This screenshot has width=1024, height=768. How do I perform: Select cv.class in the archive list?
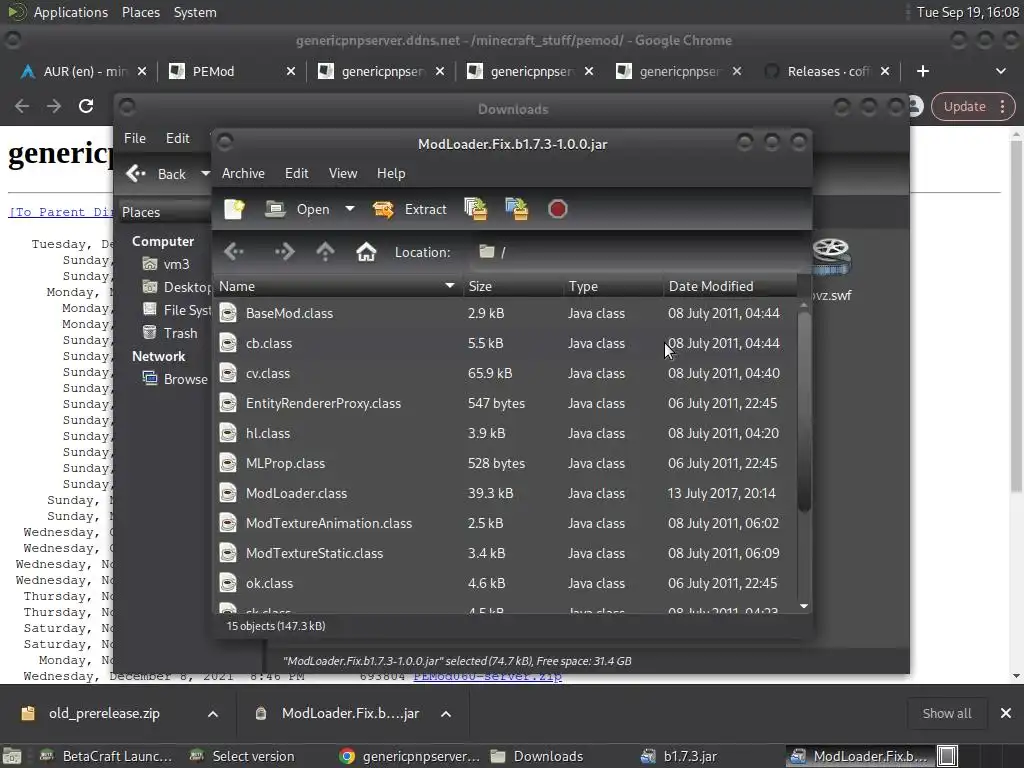tap(505, 374)
